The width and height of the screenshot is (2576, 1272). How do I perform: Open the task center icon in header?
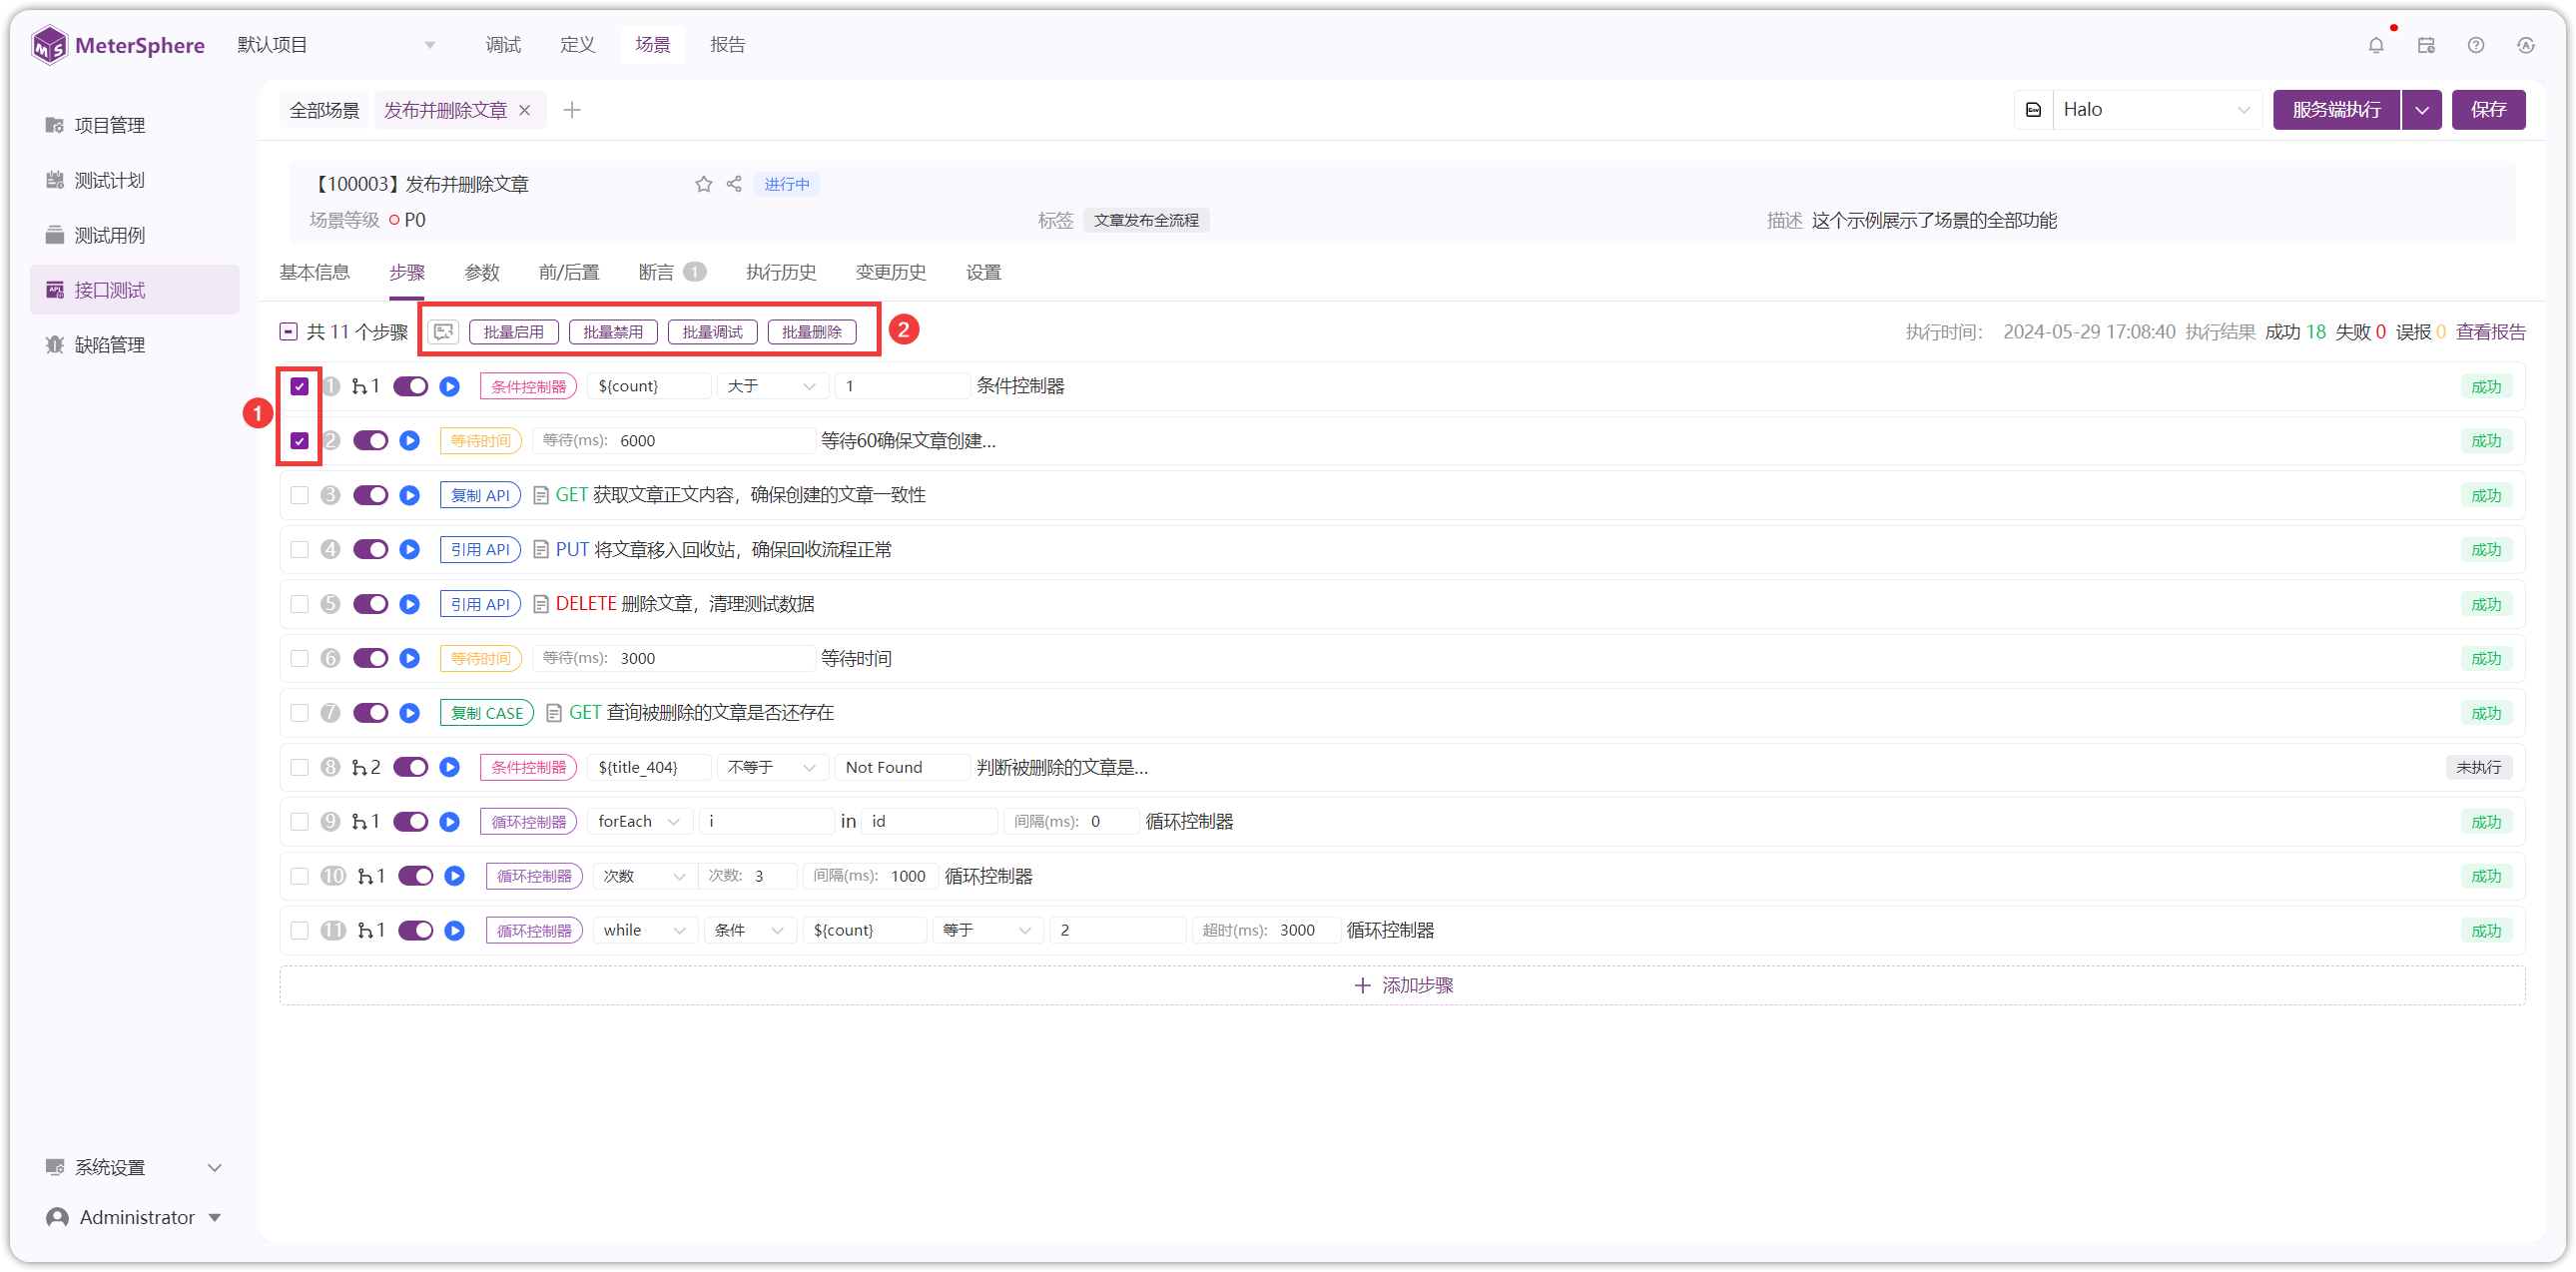point(2426,45)
